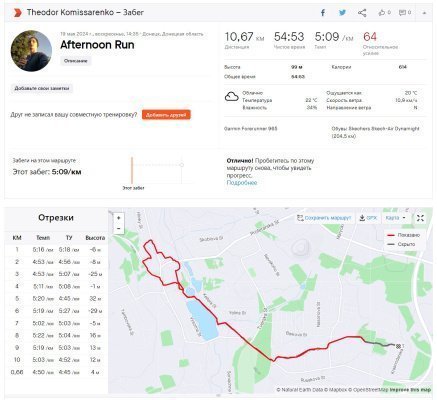Click the Добавить друзей orange button
This screenshot has width=437, height=400.
click(166, 115)
